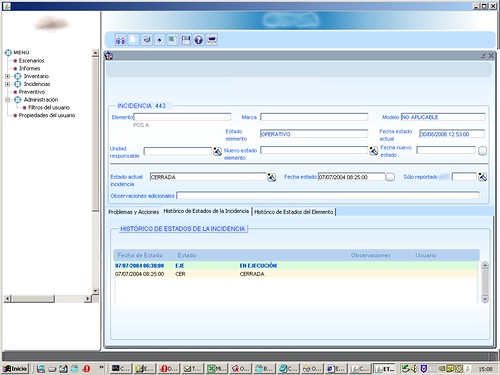Click the Observaciones adicionales text field
The image size is (500, 375).
(x=328, y=196)
